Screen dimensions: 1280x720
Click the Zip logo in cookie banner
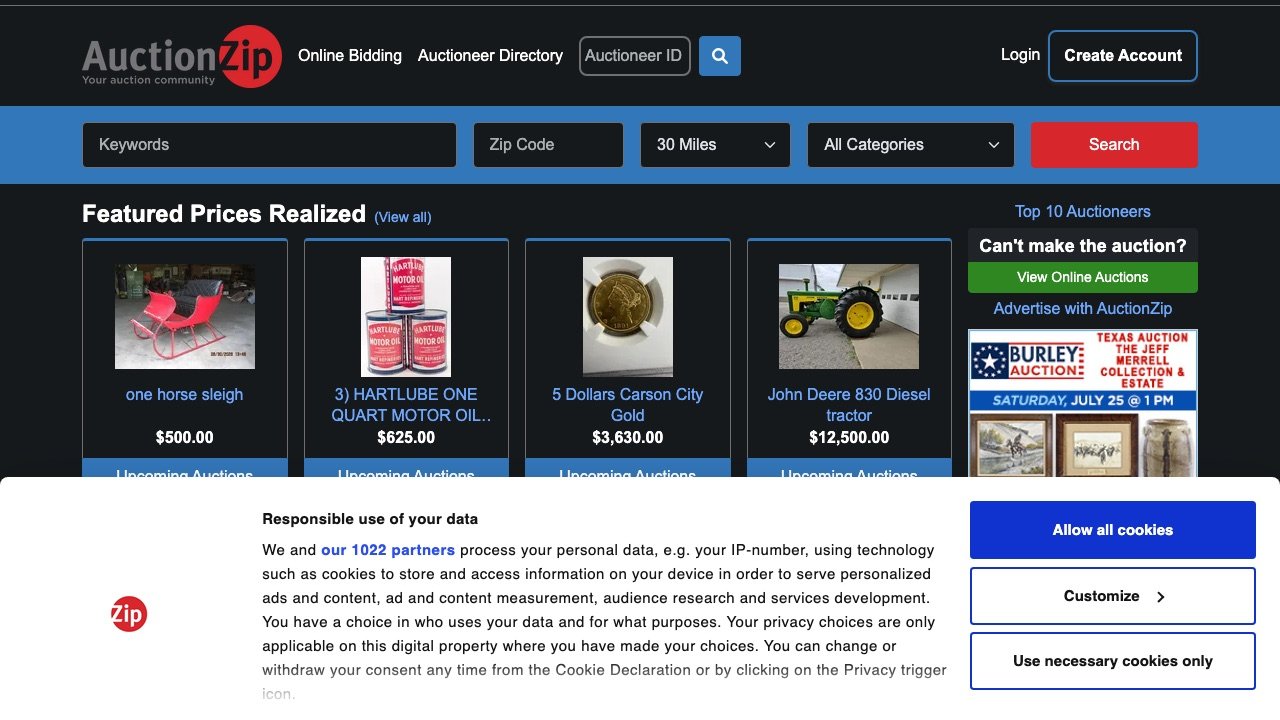tap(129, 614)
